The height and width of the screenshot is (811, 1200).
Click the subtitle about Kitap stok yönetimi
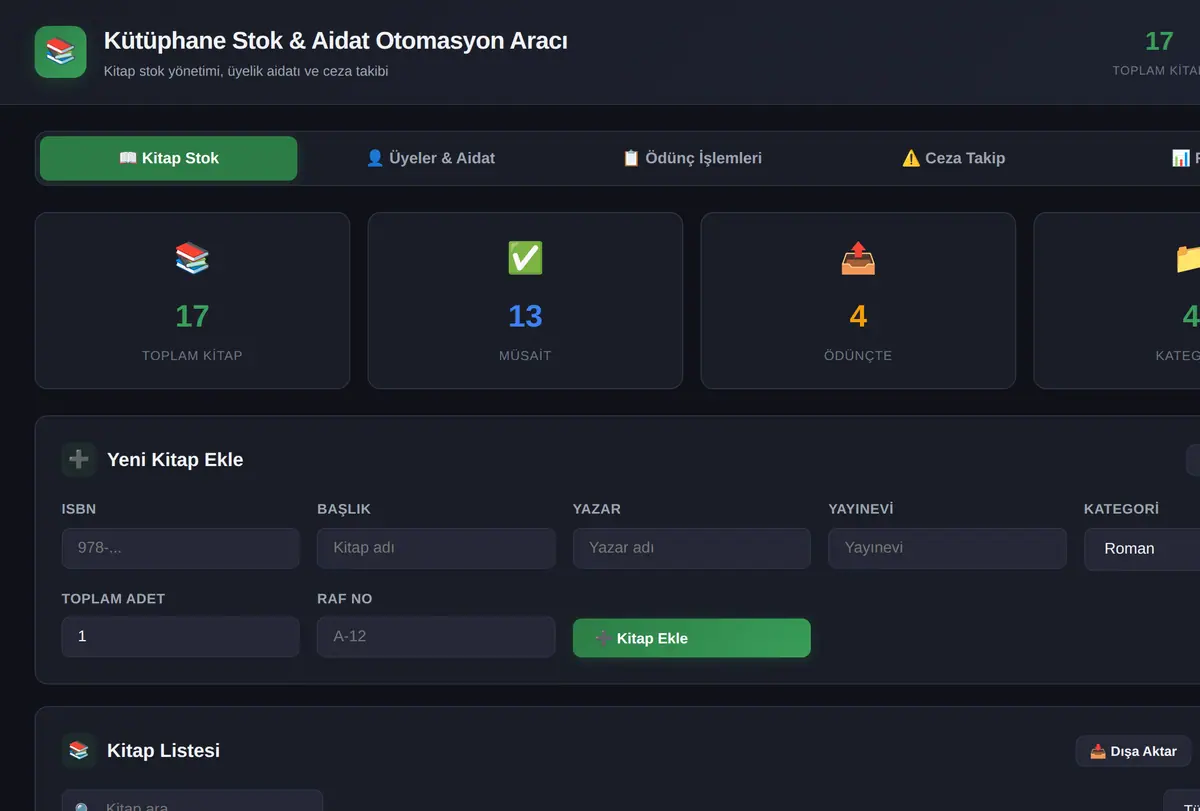point(246,71)
